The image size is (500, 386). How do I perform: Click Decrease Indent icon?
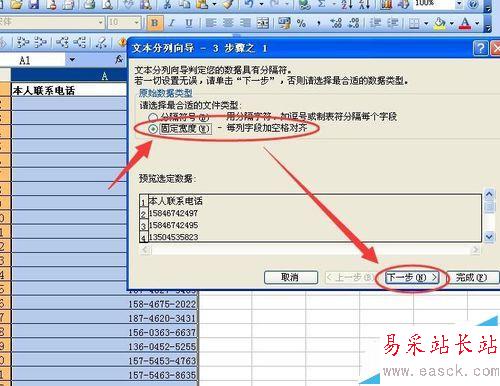pos(376,23)
